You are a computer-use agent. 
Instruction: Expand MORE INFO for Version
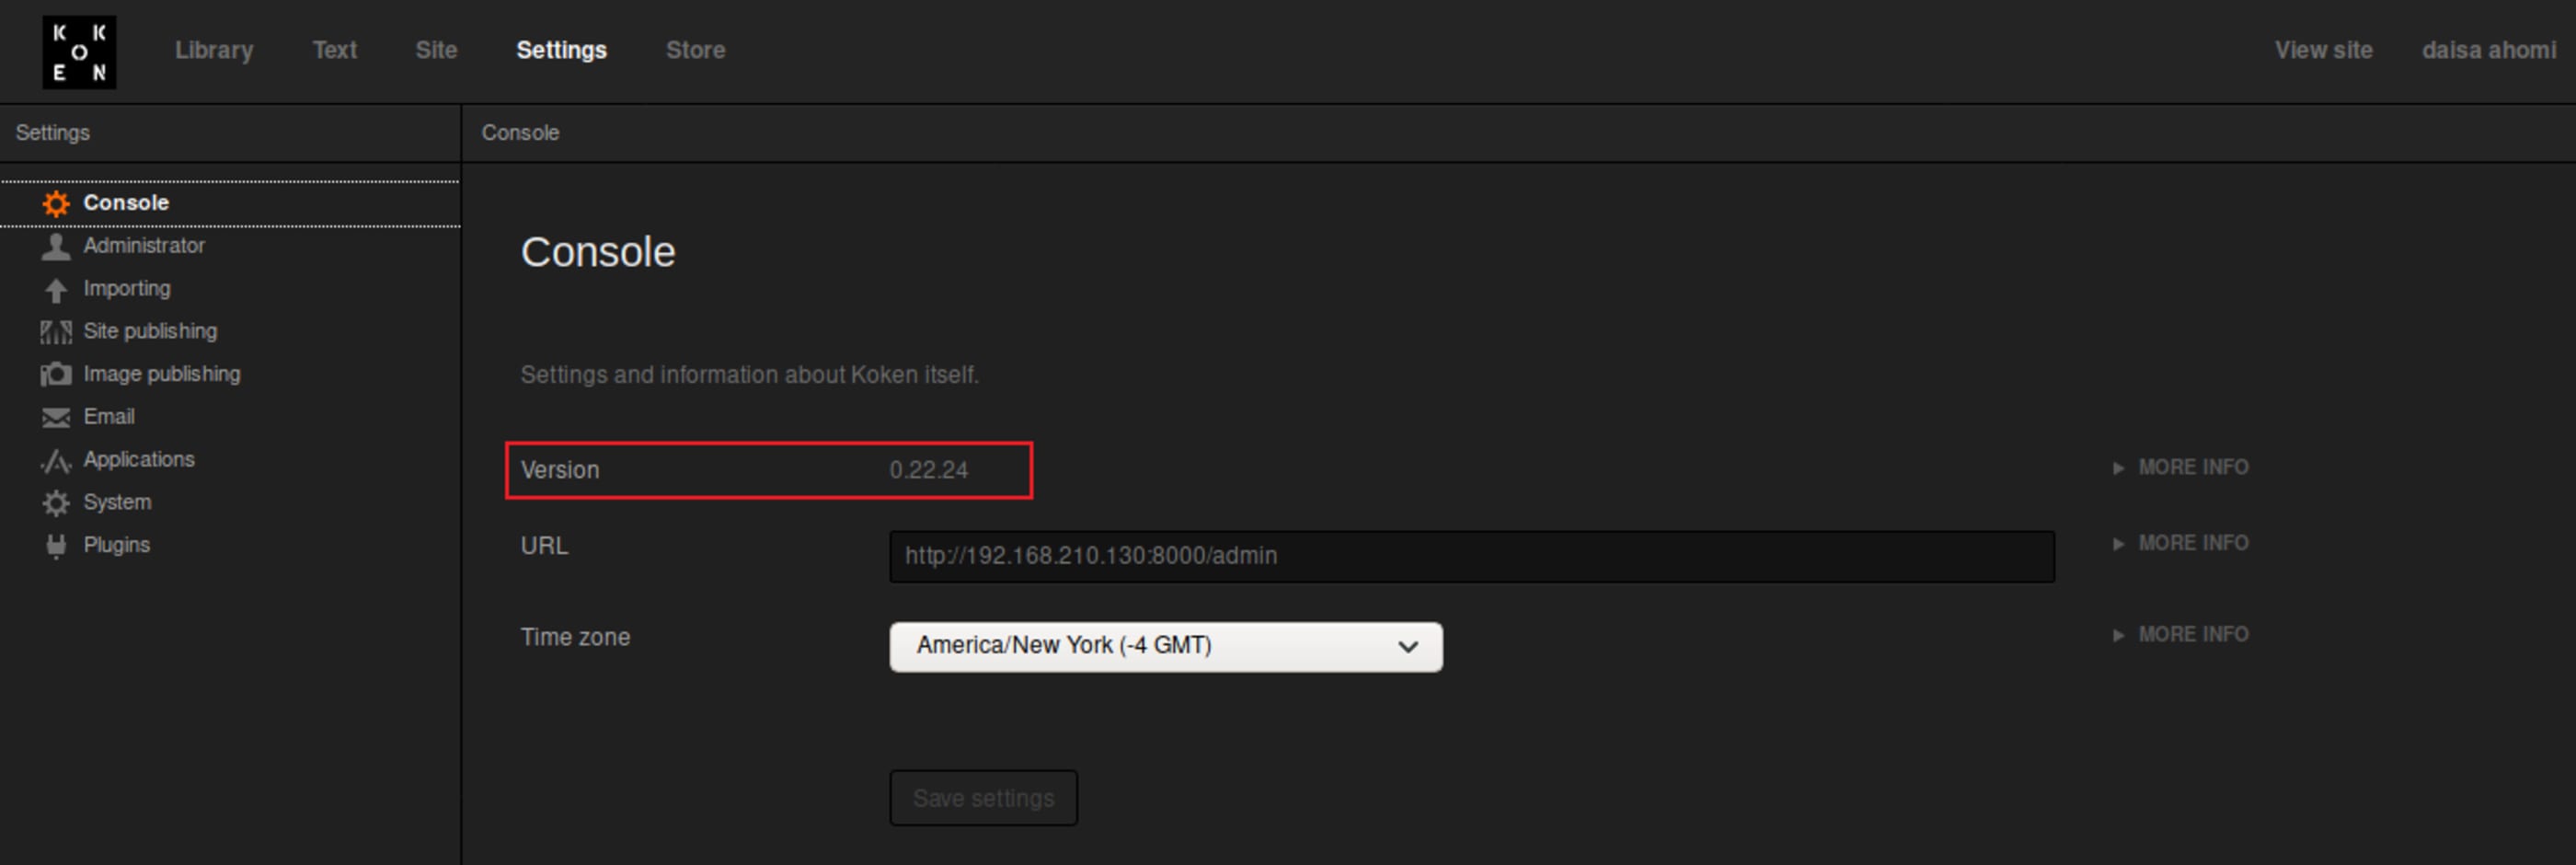click(x=2181, y=468)
